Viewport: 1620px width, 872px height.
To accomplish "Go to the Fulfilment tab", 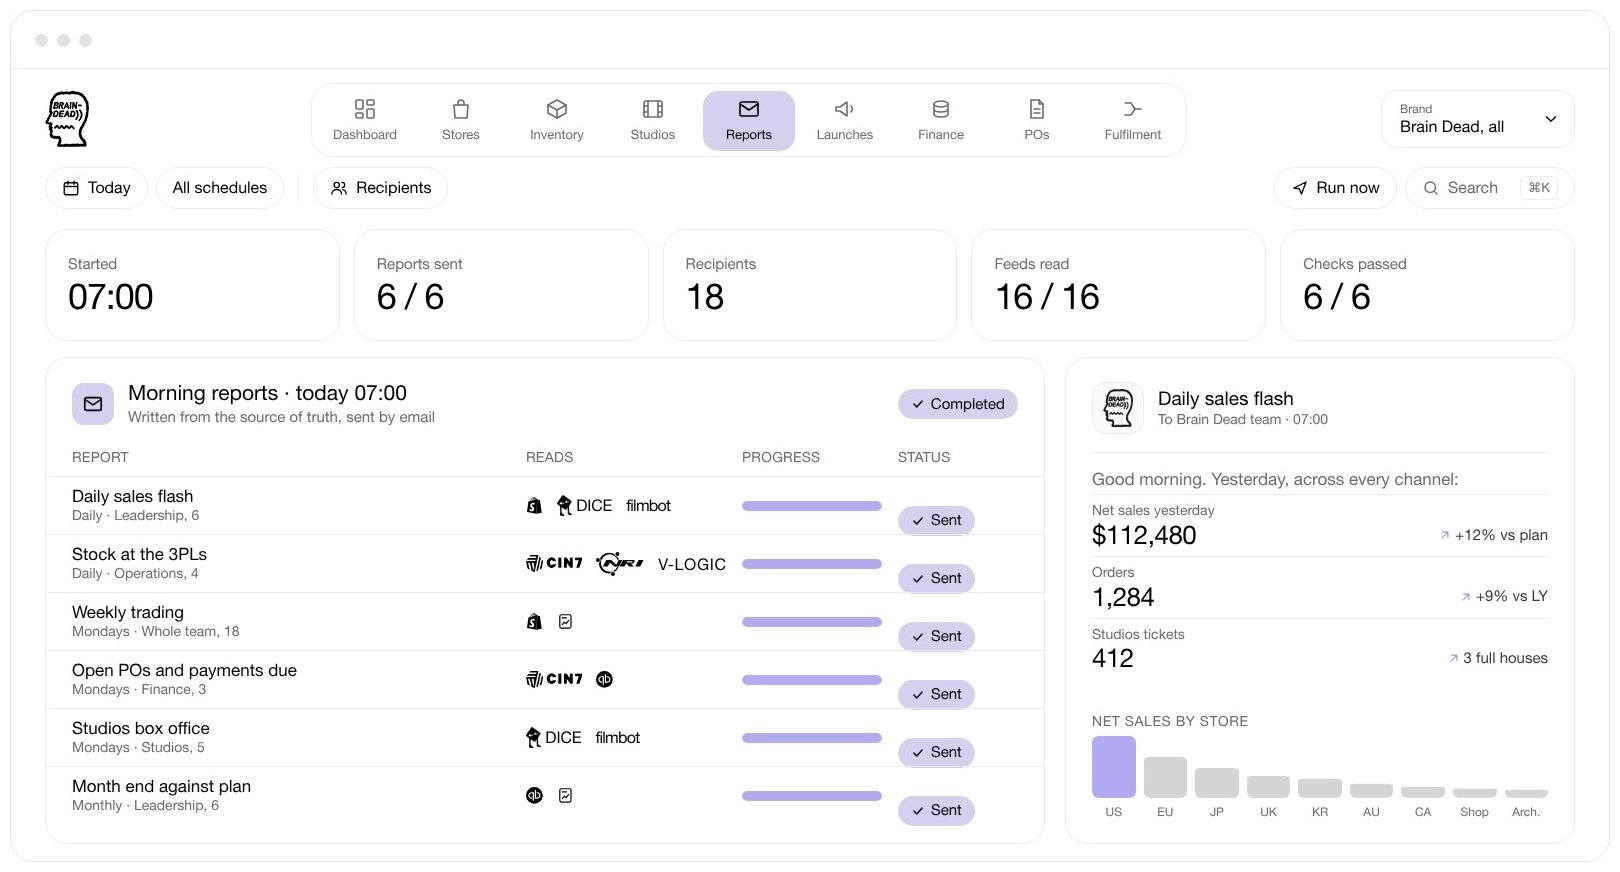I will tap(1133, 121).
